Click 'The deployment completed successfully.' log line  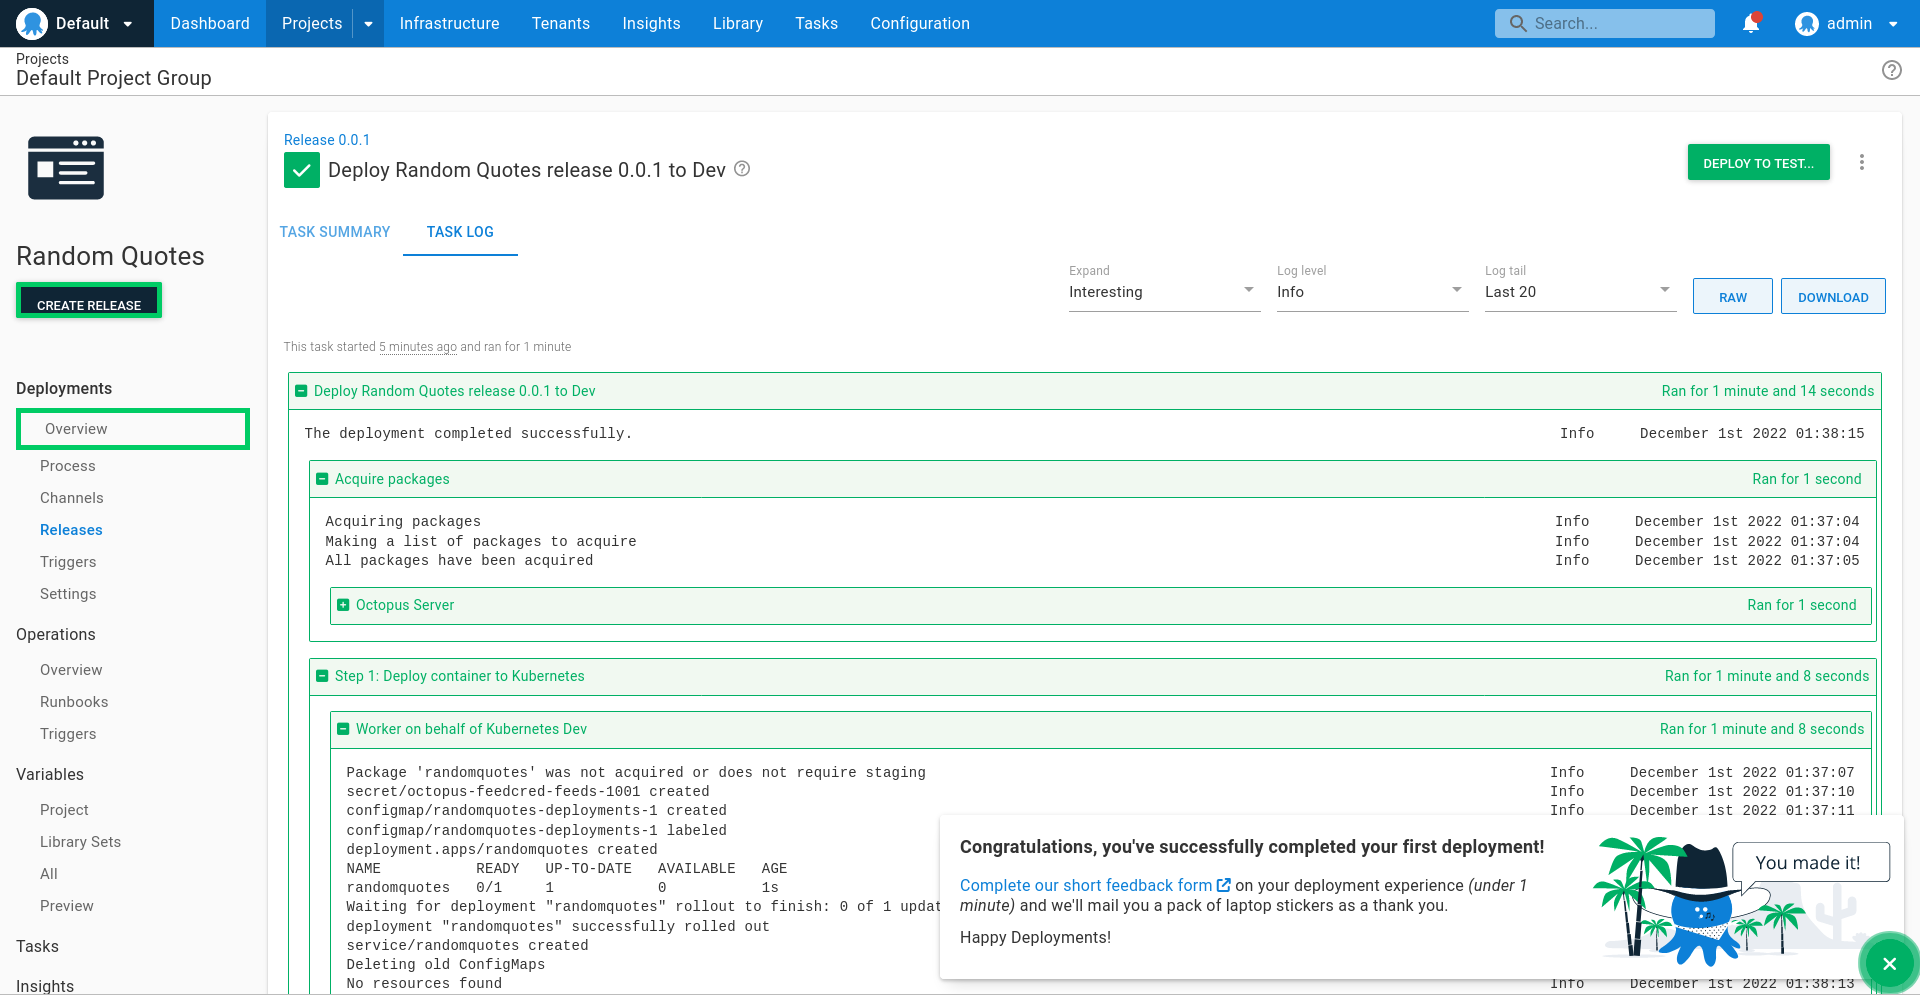tap(468, 434)
